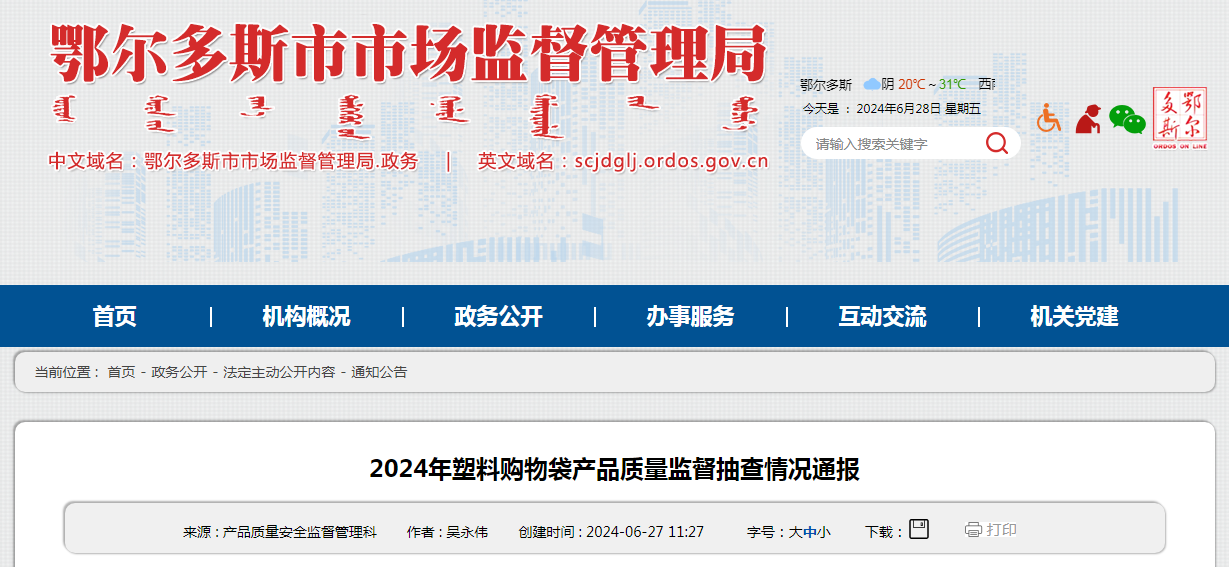Viewport: 1229px width, 567px height.
Task: Click the elderly-friendly mode icon
Action: point(1088,118)
